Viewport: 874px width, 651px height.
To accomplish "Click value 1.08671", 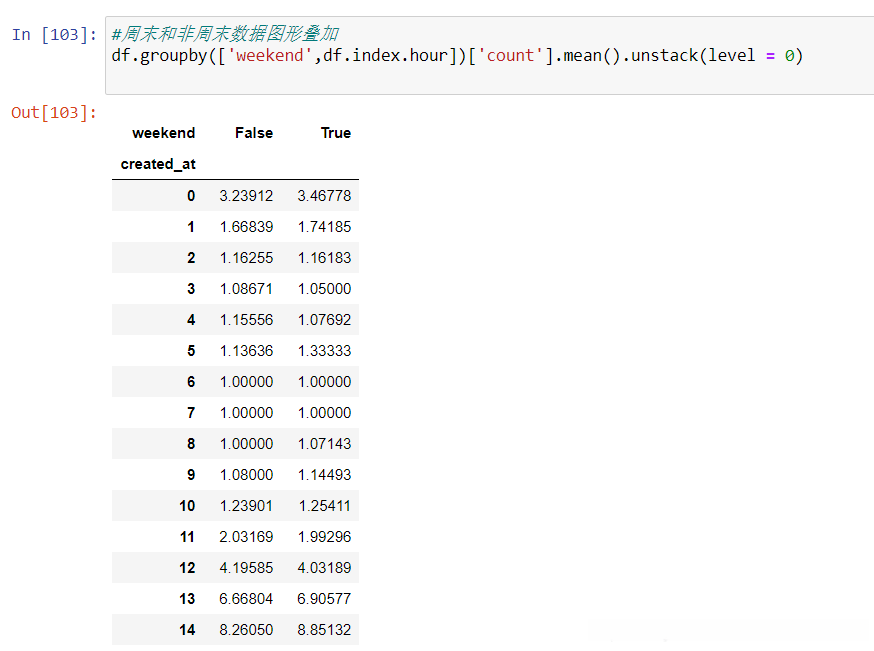I will [x=246, y=289].
